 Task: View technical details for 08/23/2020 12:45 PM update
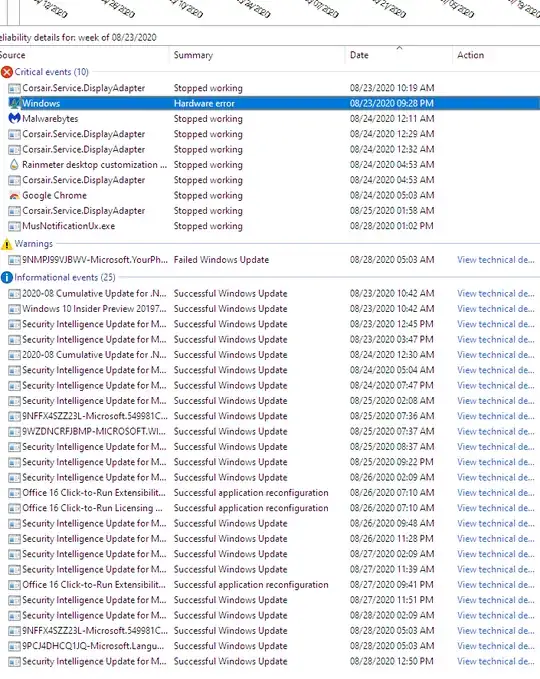point(495,324)
